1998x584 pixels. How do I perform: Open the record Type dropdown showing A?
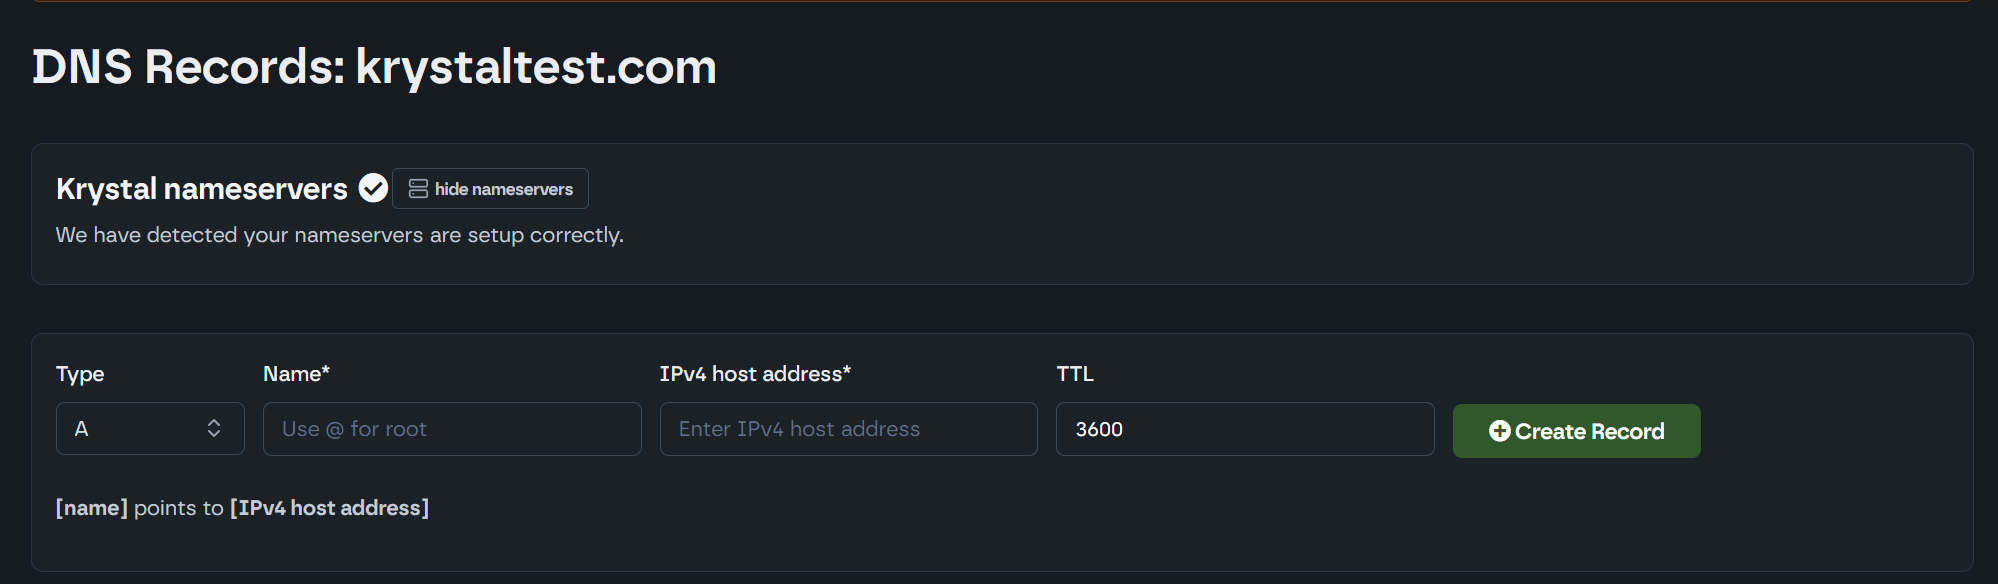coord(150,429)
